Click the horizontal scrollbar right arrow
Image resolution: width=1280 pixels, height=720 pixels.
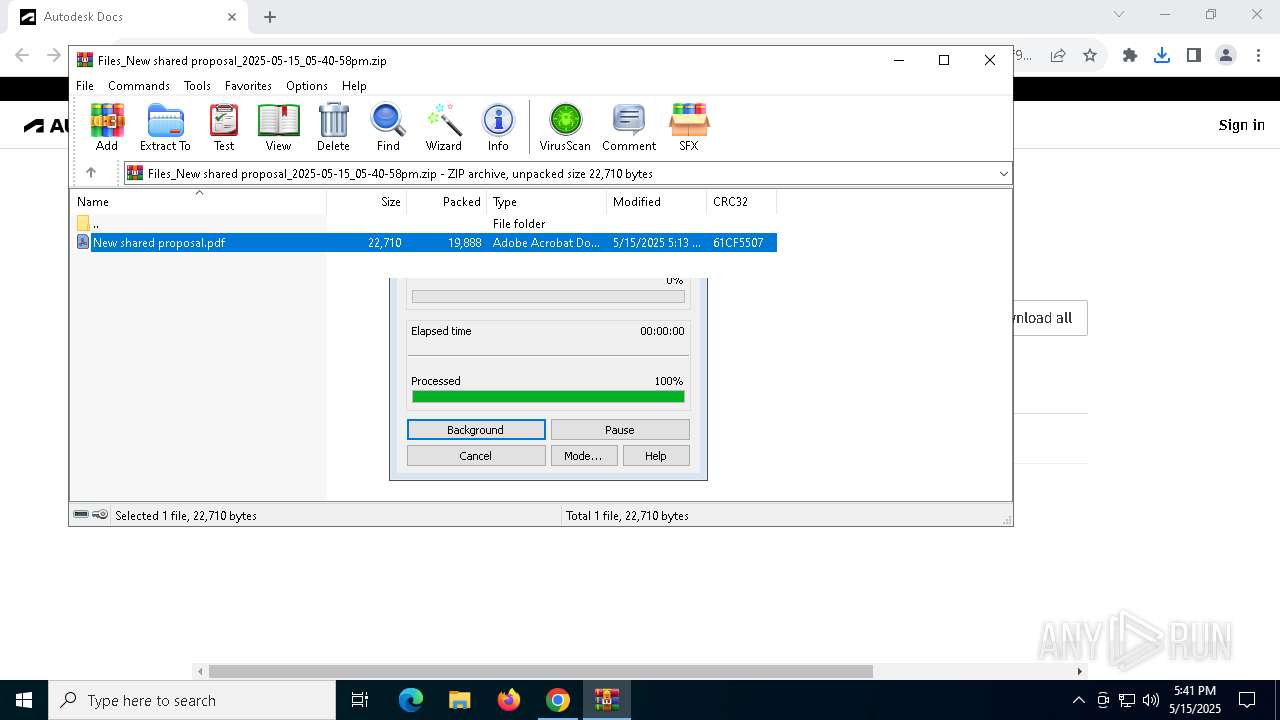(1080, 671)
